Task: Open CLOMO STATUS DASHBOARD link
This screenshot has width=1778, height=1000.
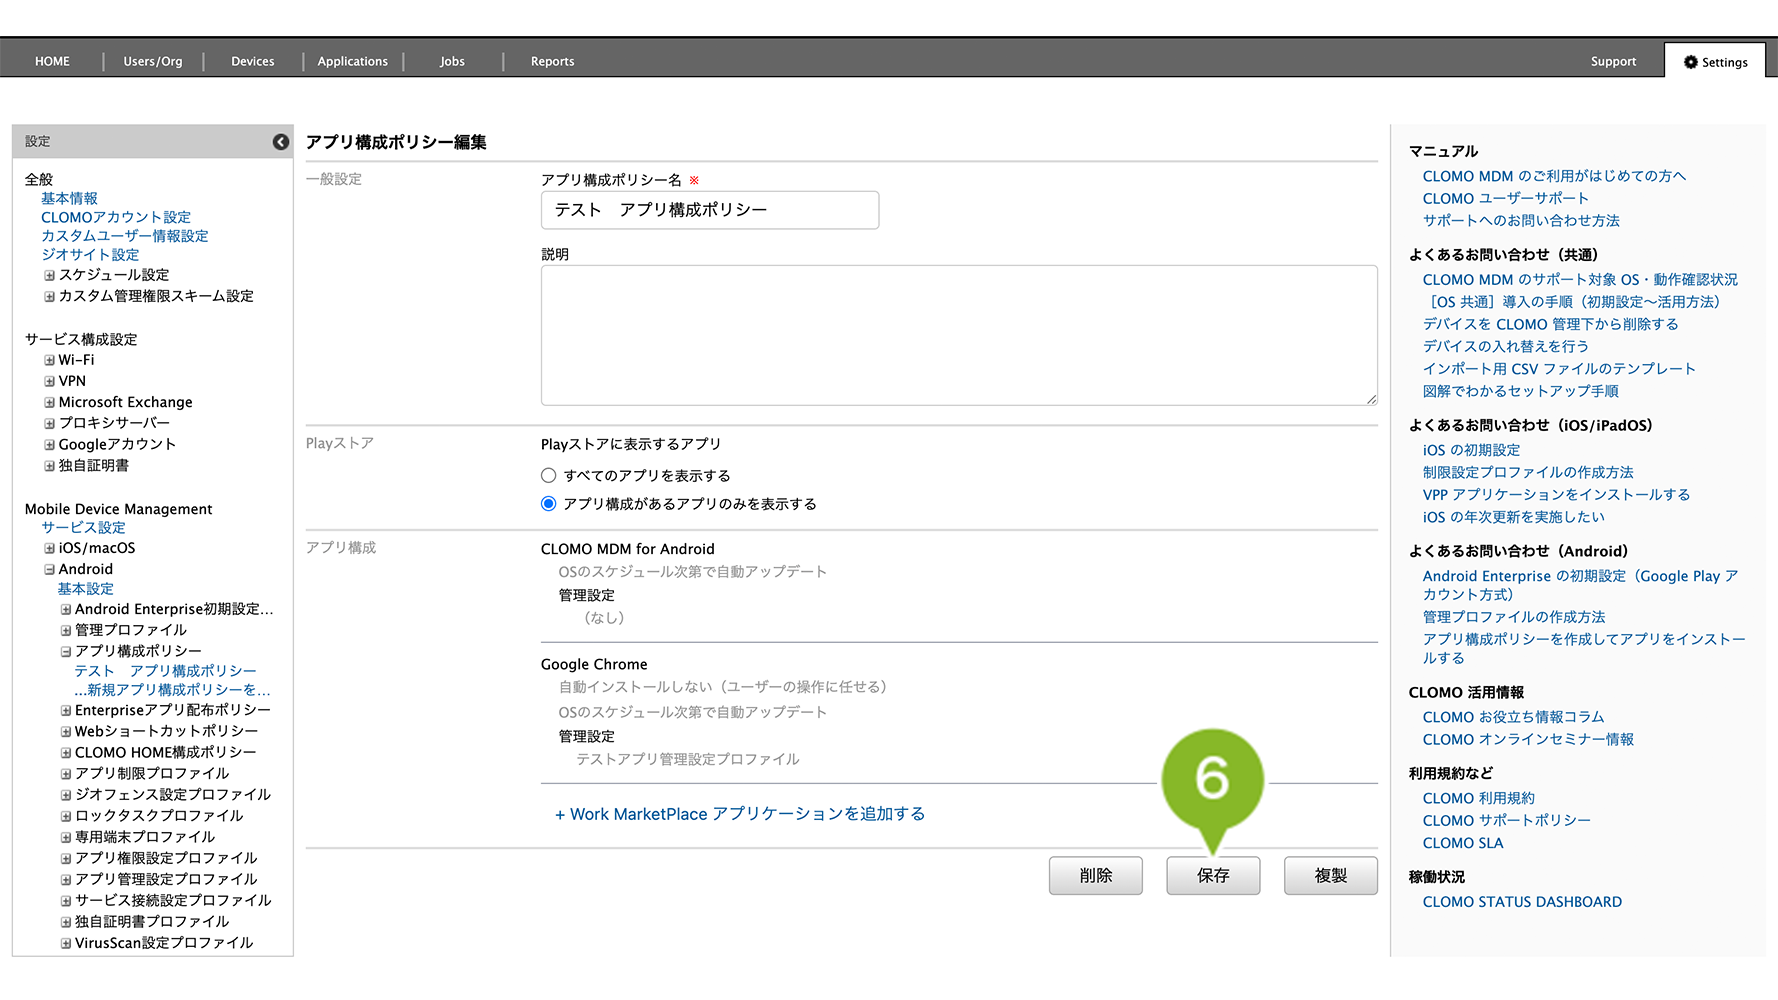Action: tap(1522, 902)
